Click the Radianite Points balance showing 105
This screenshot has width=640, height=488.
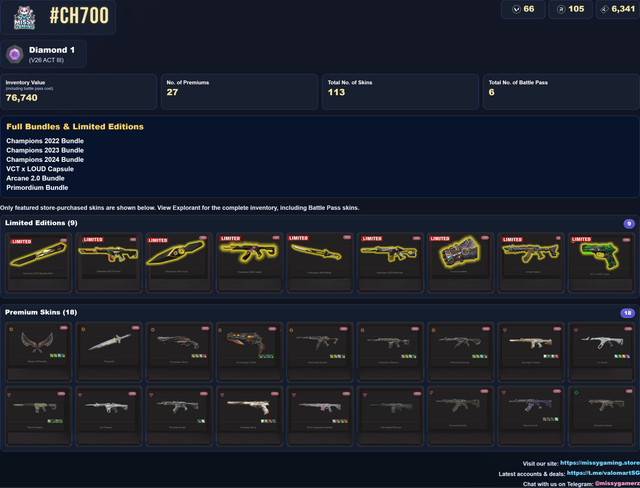pos(570,9)
